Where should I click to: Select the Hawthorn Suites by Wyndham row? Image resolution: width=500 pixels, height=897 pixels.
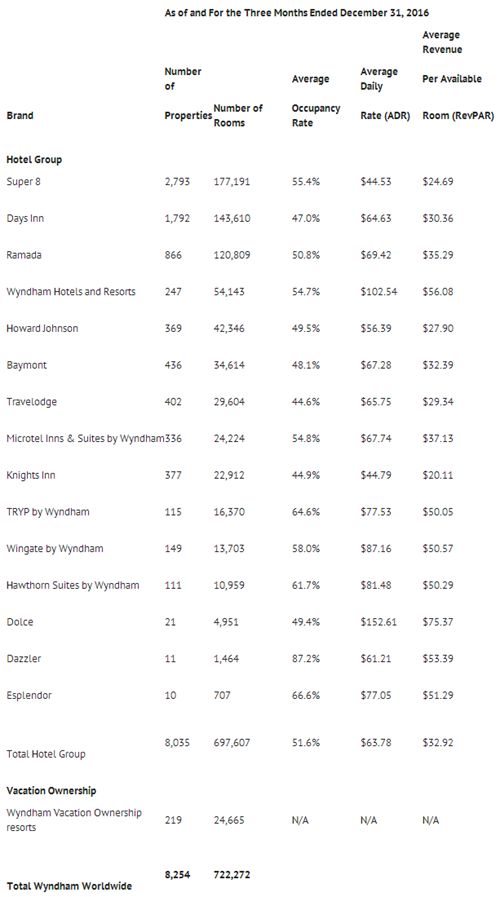(x=250, y=585)
